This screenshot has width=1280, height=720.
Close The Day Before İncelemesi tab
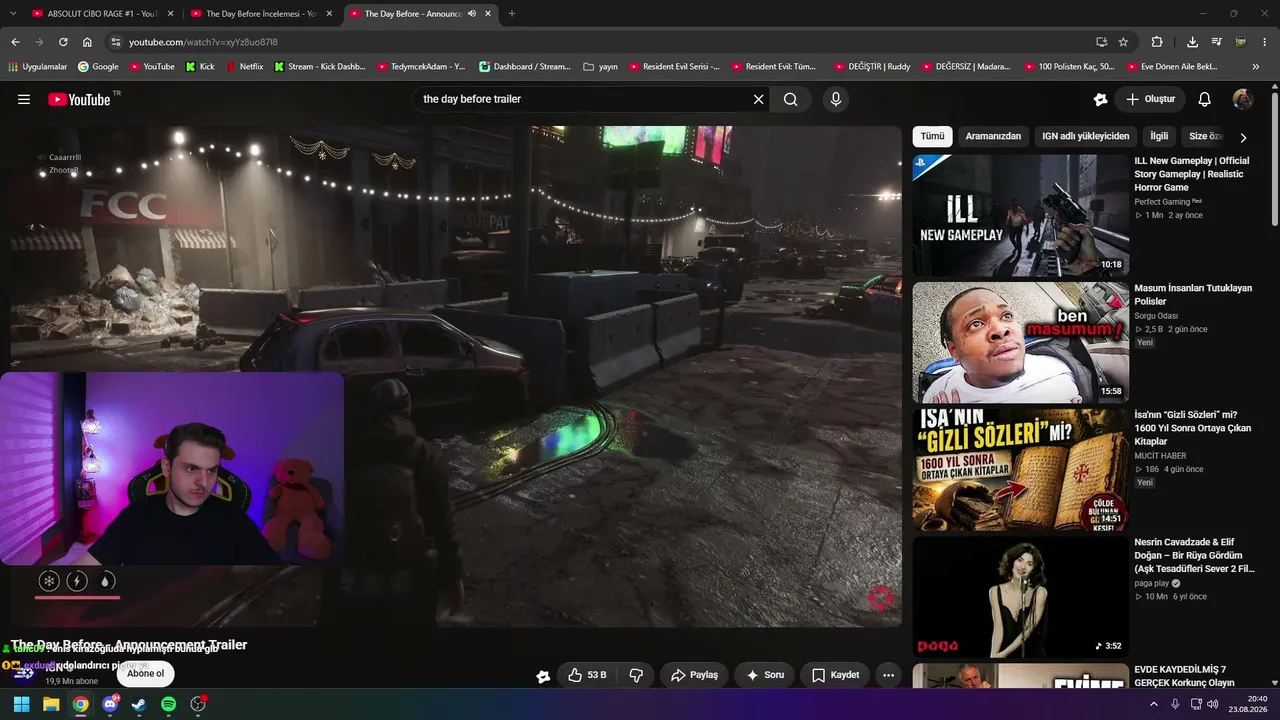pos(329,14)
